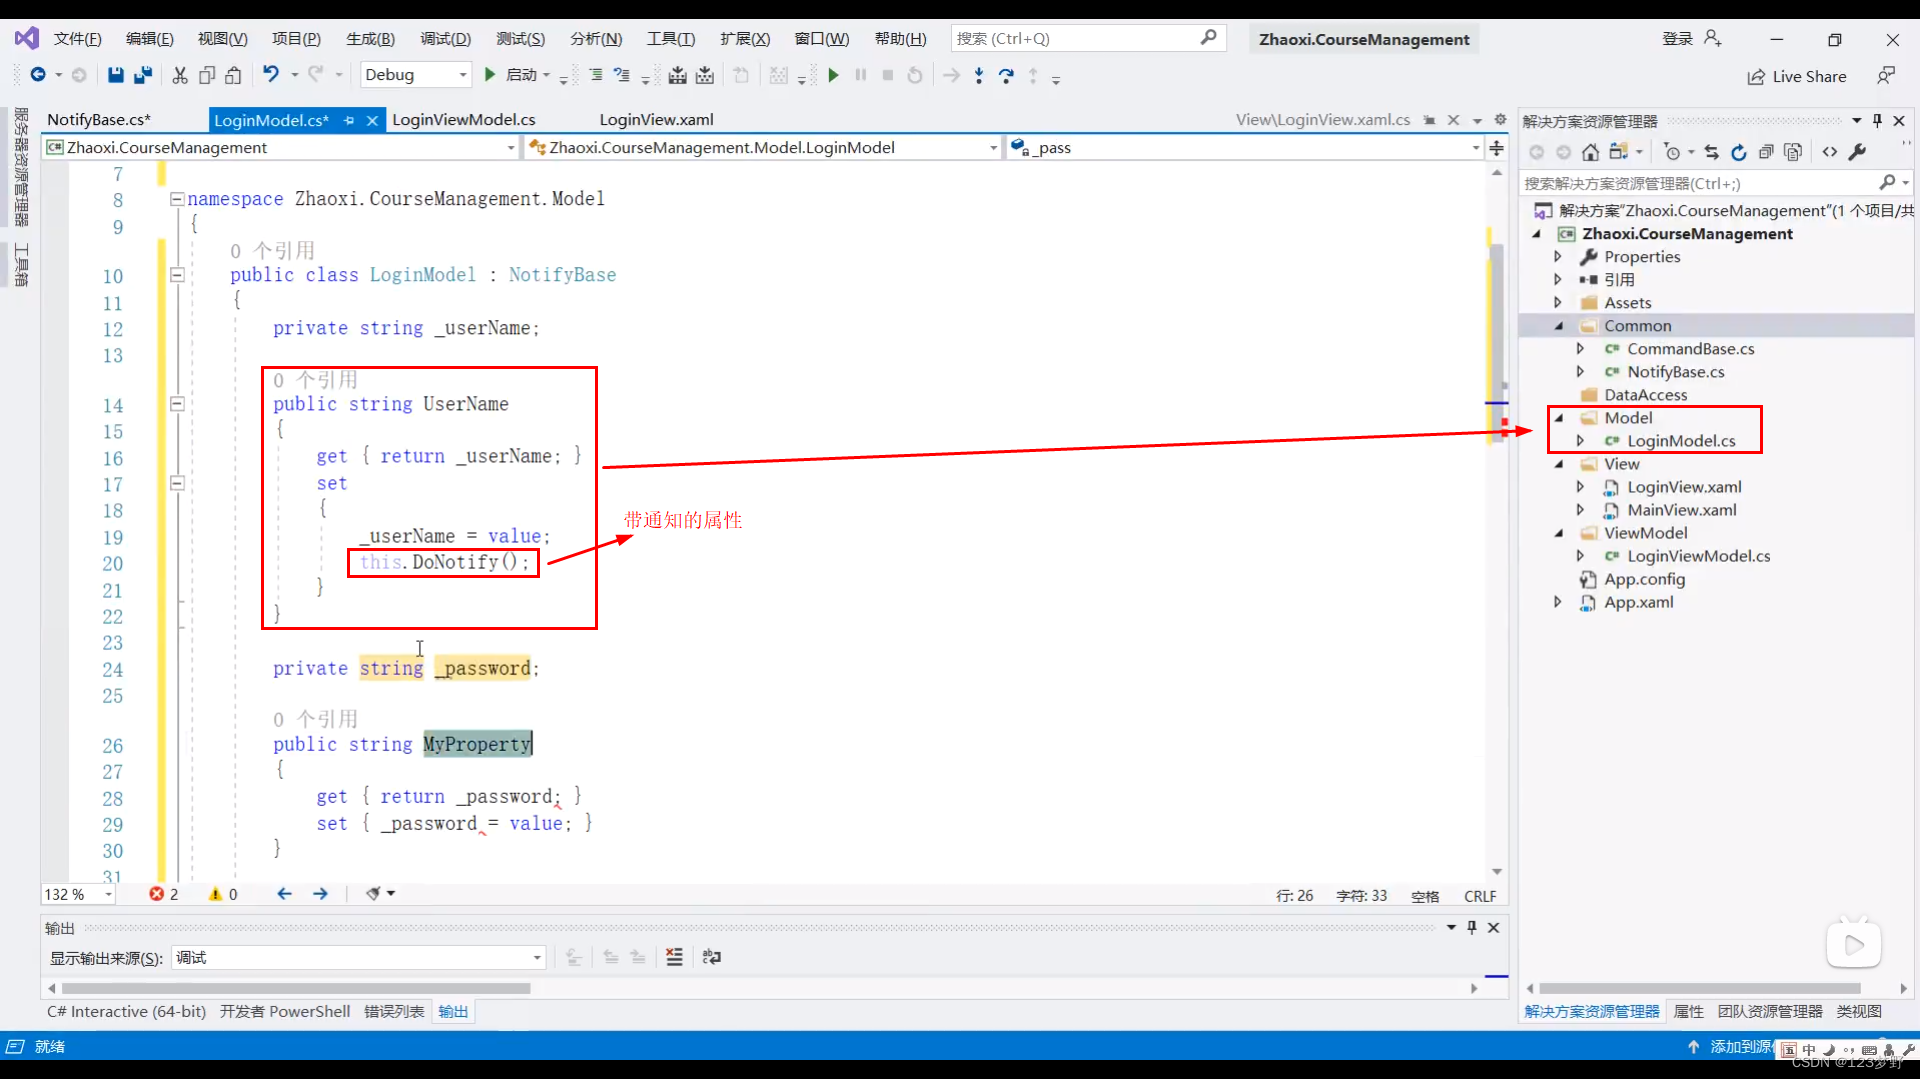Open the 调试(D) menu
This screenshot has width=1920, height=1079.
pos(445,39)
